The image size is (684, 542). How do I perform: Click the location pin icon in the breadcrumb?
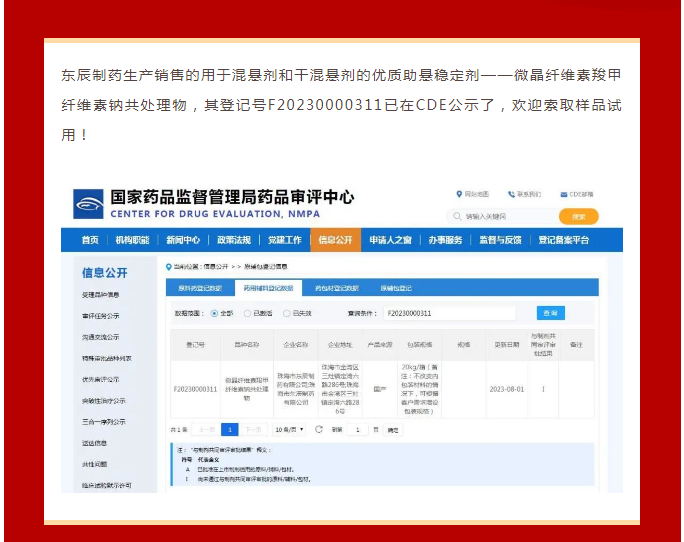pos(168,267)
